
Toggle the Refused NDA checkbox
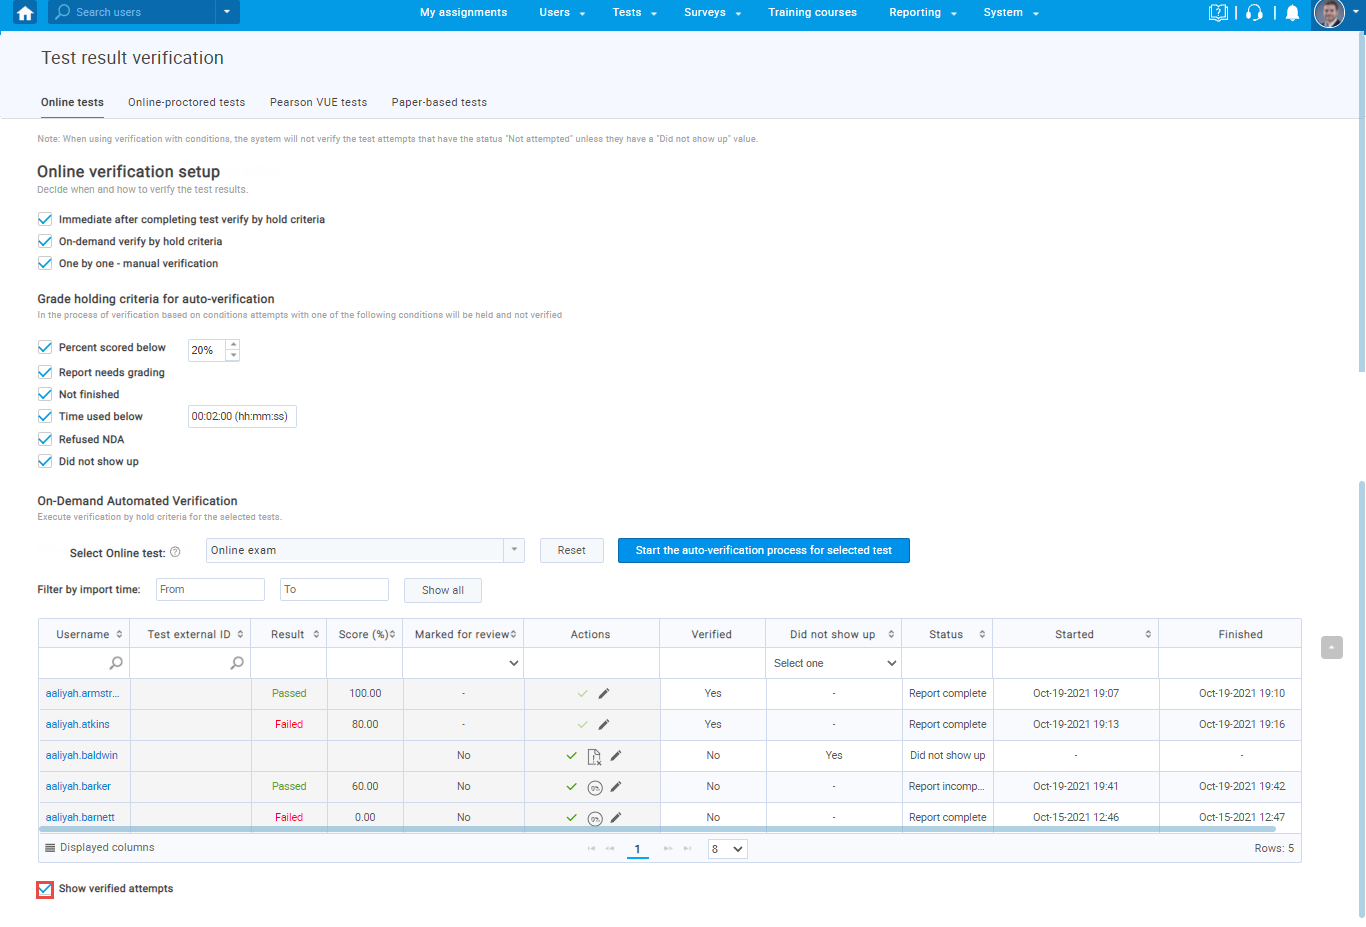[45, 440]
